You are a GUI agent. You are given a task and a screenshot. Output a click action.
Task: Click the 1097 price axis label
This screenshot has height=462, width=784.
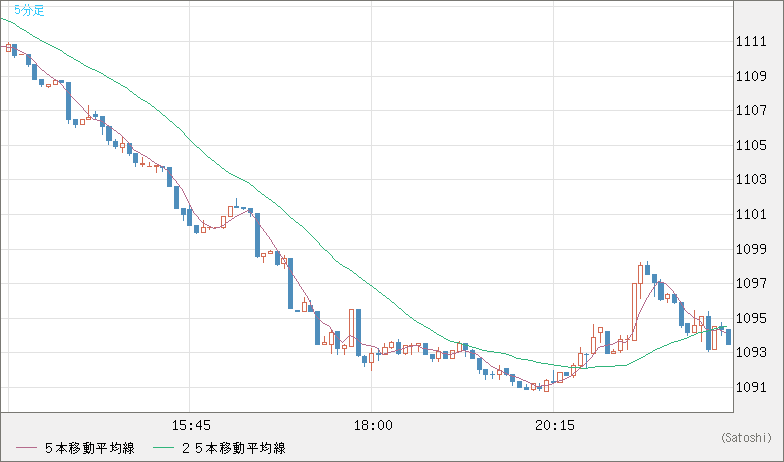pos(751,283)
